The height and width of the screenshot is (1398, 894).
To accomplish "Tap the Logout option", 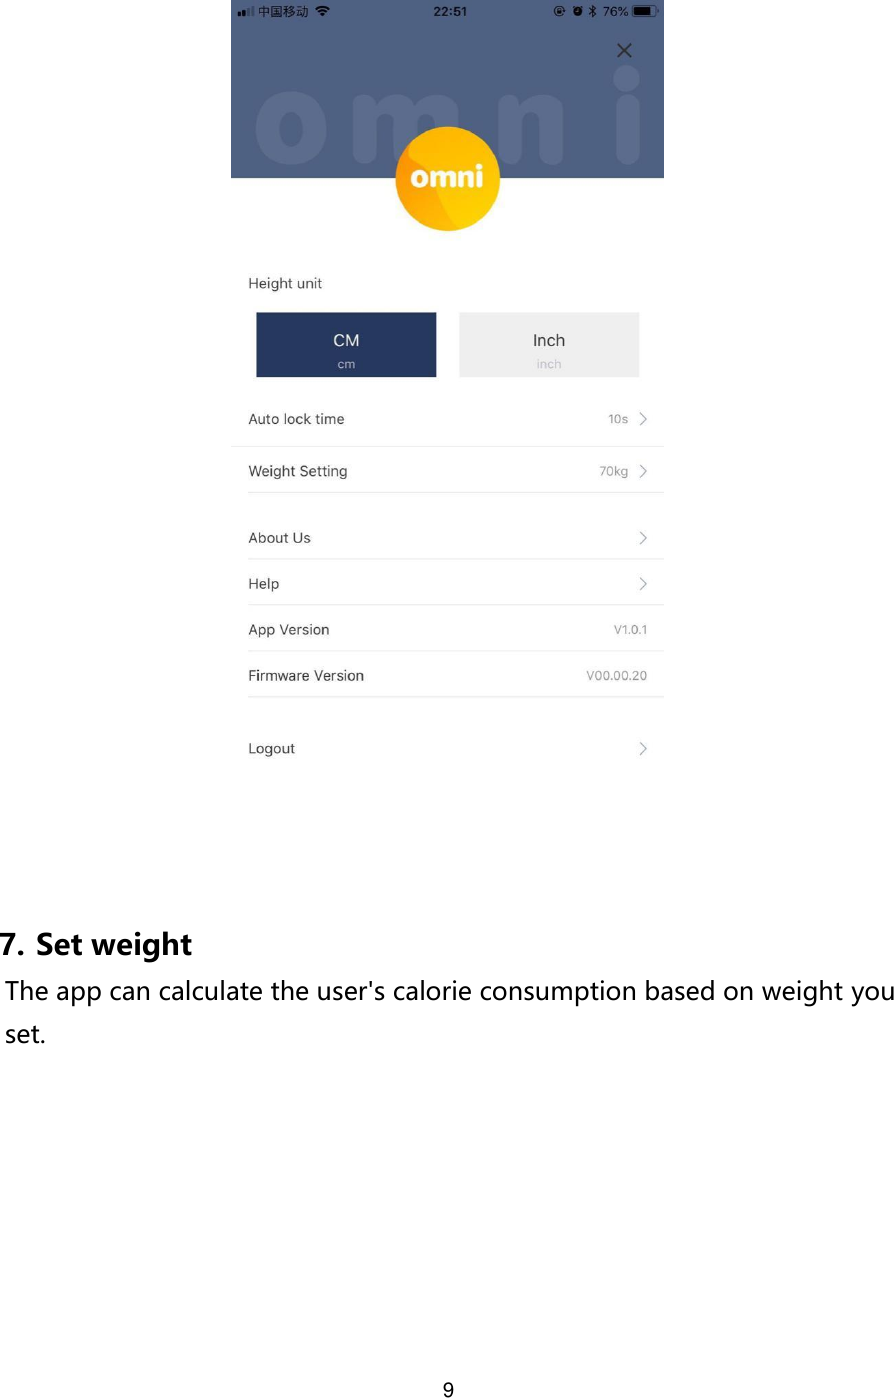I will point(271,747).
